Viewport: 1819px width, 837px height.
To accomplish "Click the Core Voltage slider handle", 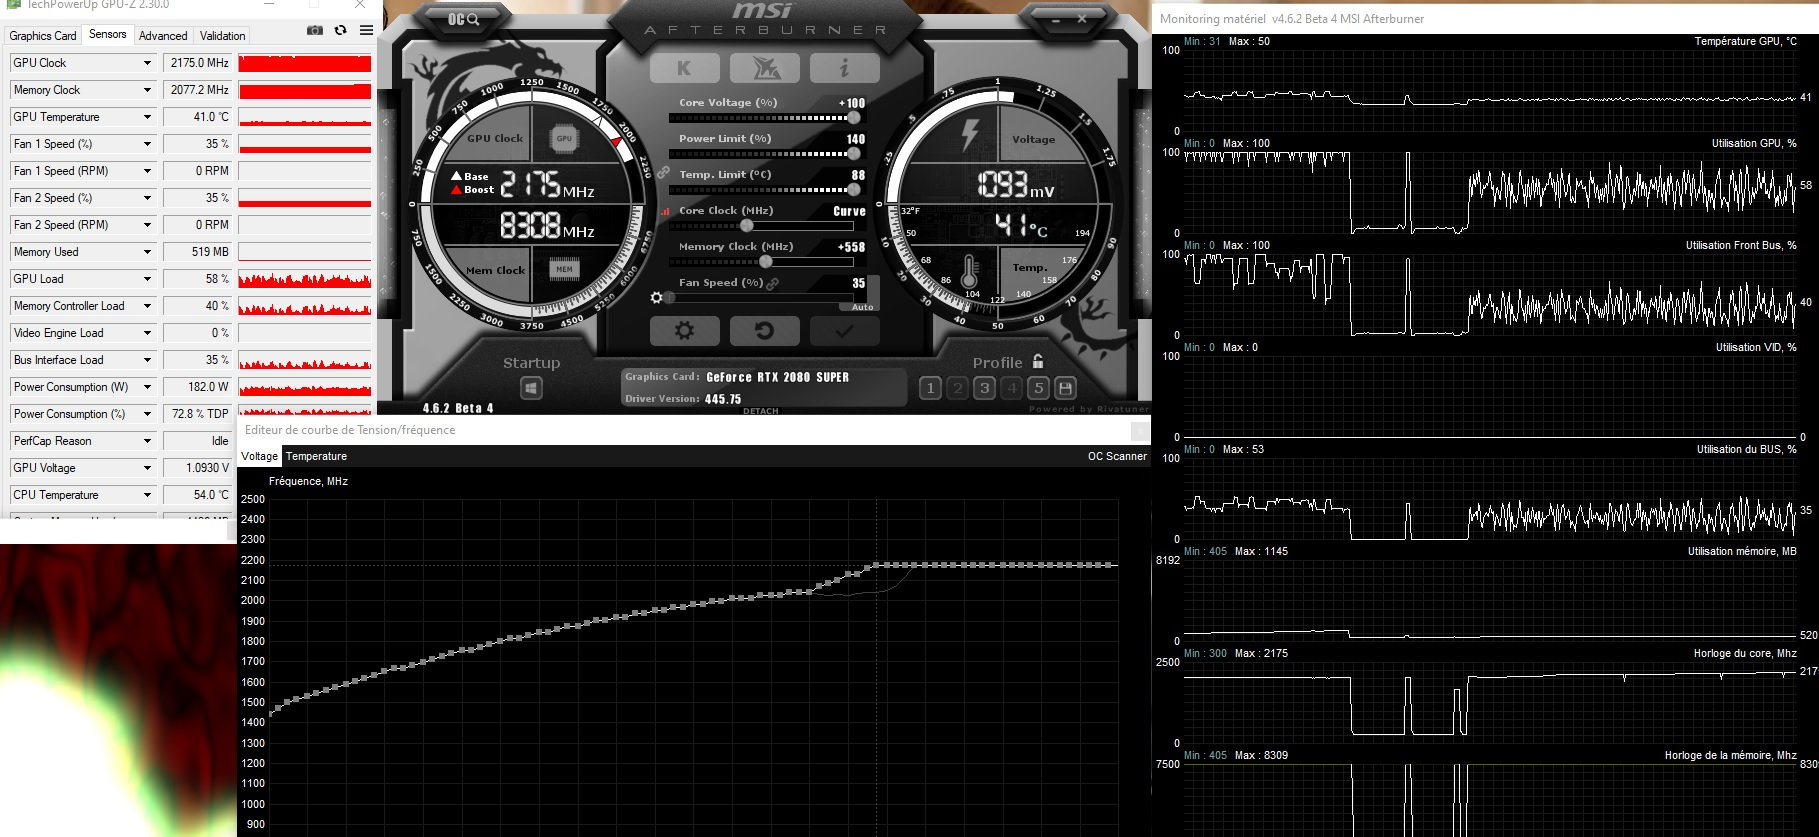I will (x=853, y=118).
